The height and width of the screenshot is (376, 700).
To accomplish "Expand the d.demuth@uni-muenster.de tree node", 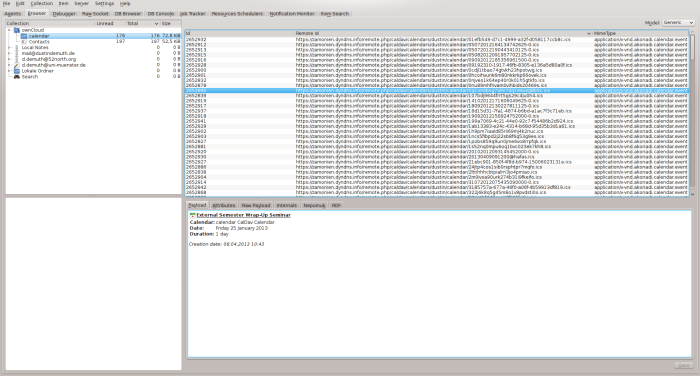I will click(x=9, y=65).
